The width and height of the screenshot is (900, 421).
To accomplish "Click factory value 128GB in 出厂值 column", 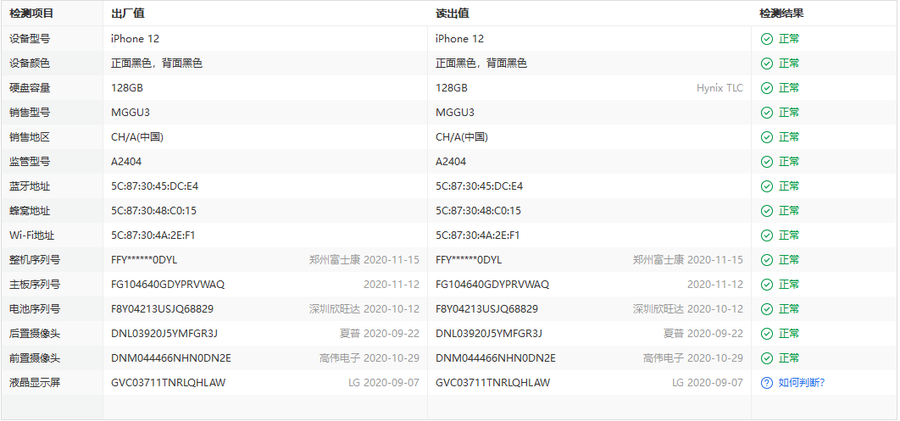I will [127, 88].
